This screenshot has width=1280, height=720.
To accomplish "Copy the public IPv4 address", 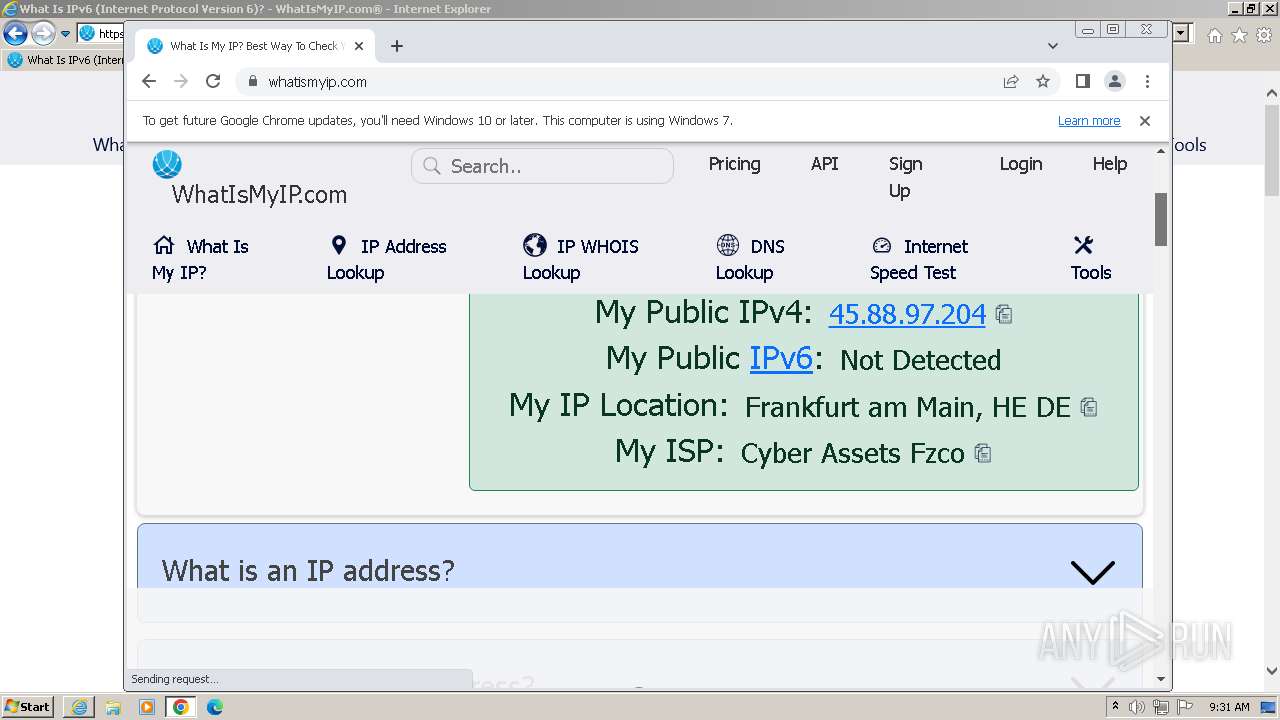I will point(1004,315).
